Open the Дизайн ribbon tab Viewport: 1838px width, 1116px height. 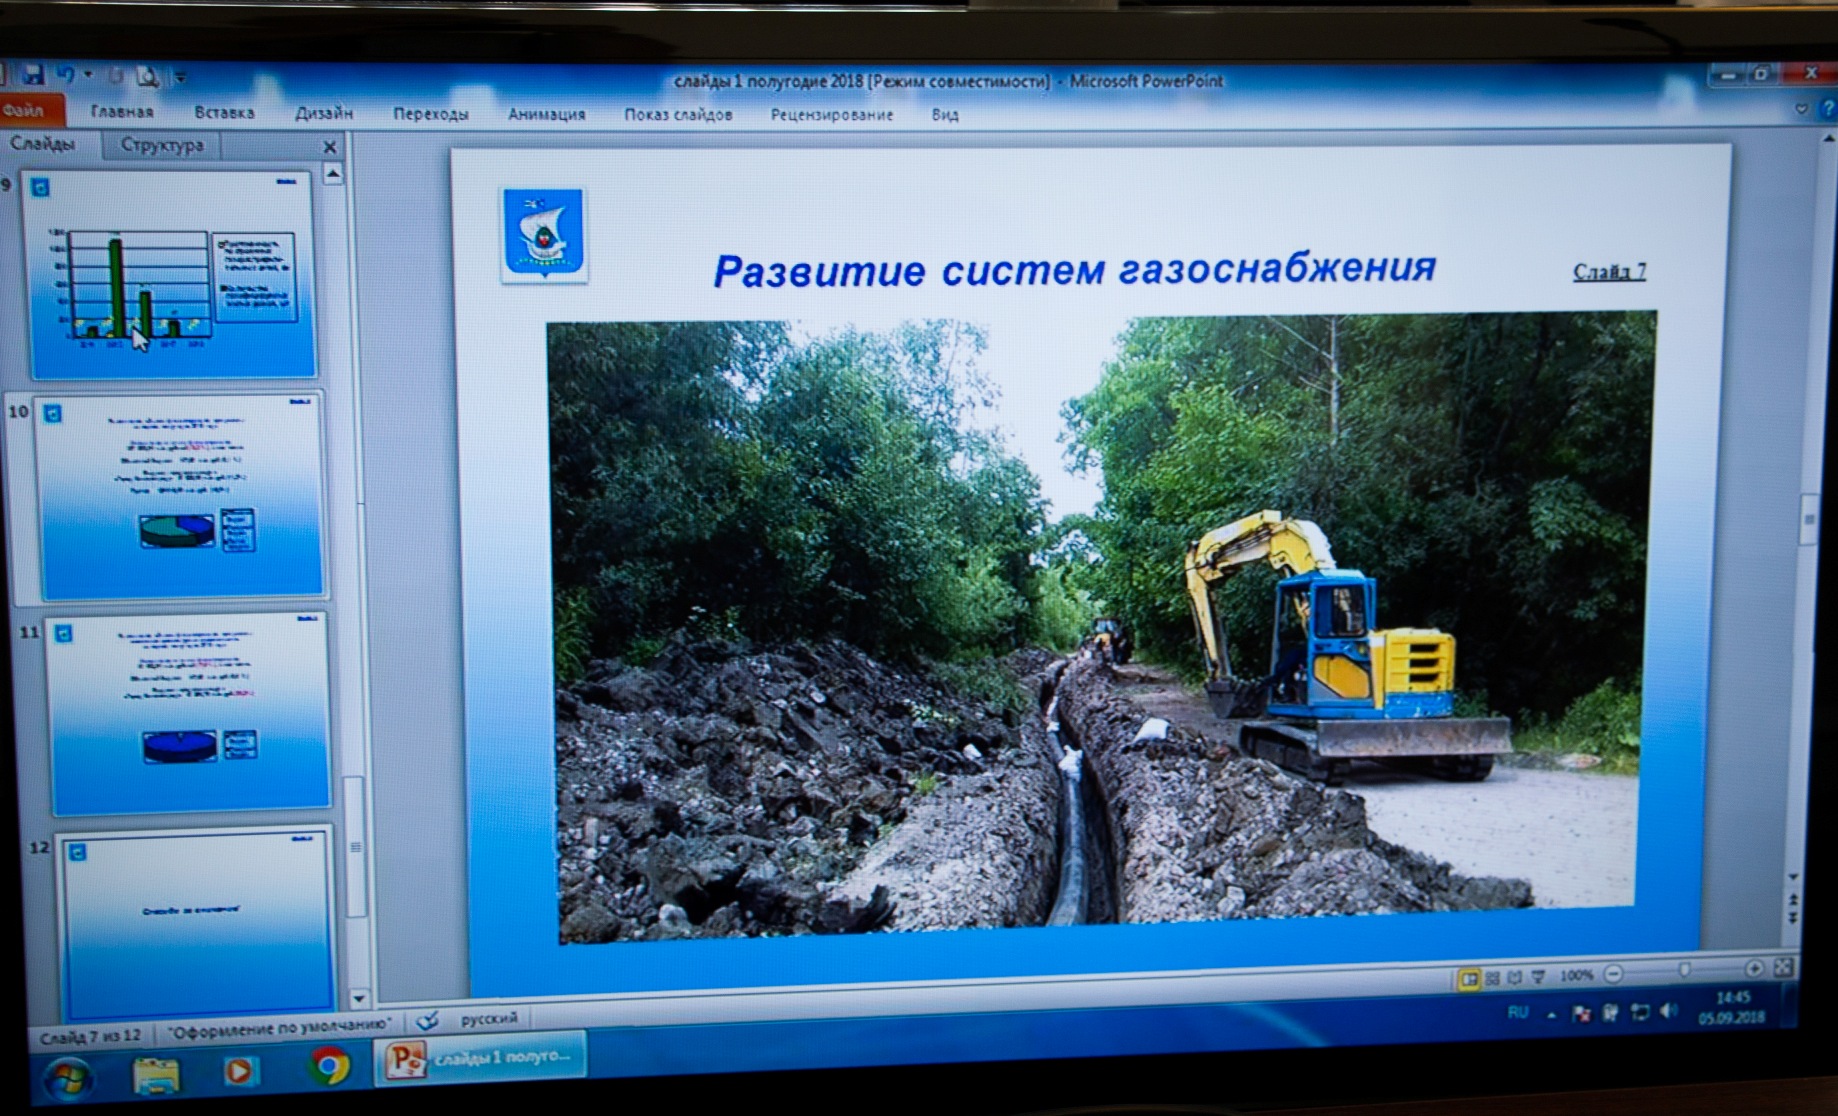point(323,113)
